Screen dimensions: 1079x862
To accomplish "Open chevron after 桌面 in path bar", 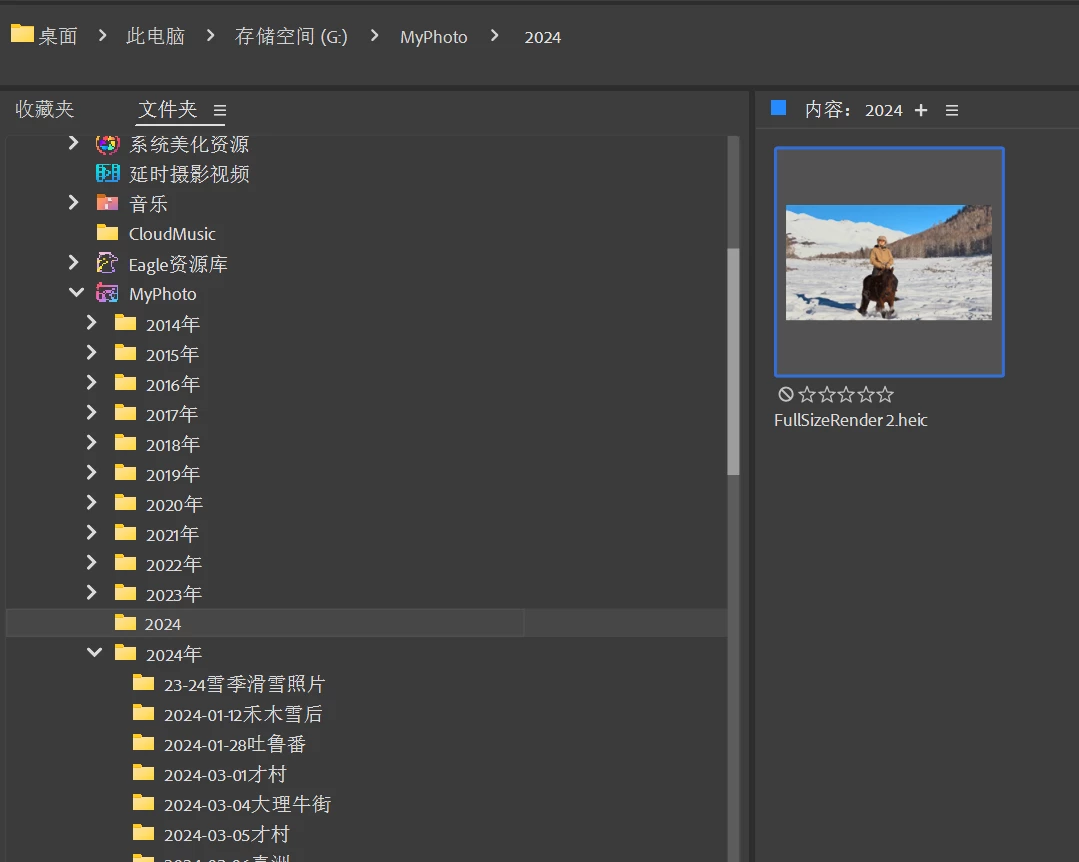I will click(103, 35).
